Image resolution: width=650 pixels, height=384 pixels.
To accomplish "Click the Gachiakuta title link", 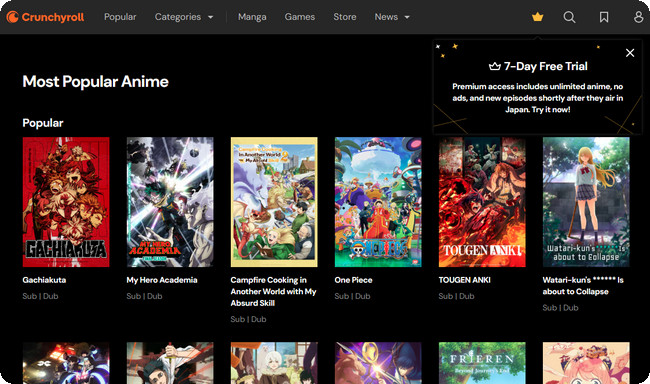I will pyautogui.click(x=44, y=280).
